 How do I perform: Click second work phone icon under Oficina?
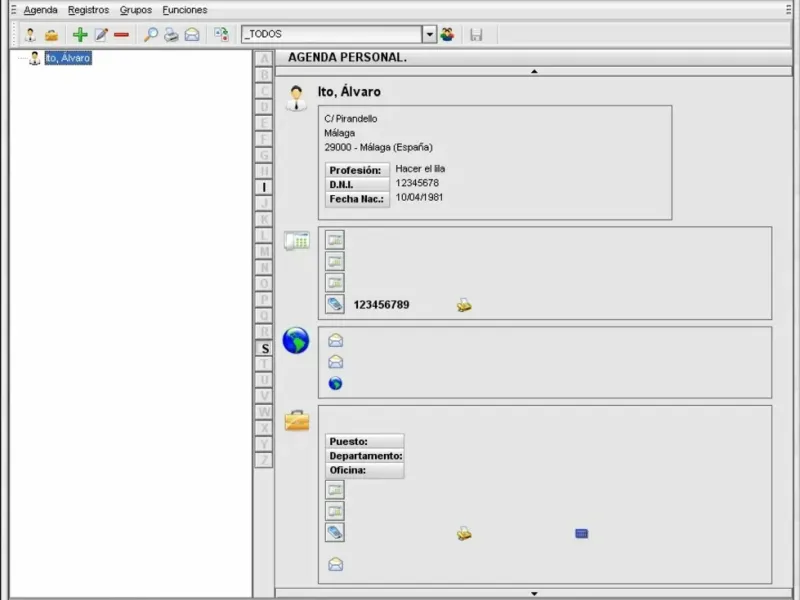pyautogui.click(x=335, y=511)
